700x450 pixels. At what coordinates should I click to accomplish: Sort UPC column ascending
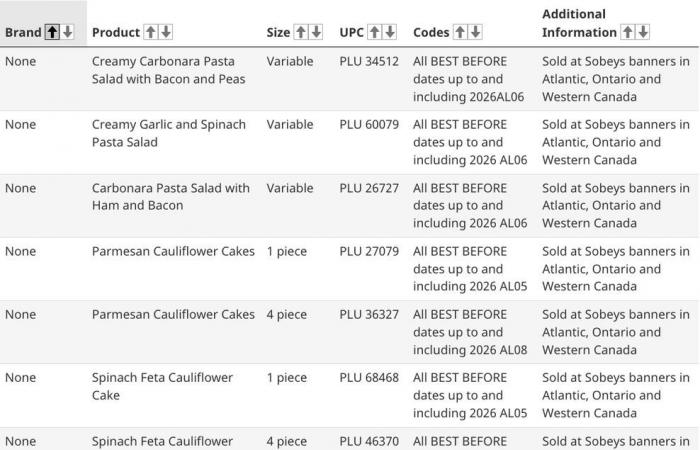click(375, 32)
